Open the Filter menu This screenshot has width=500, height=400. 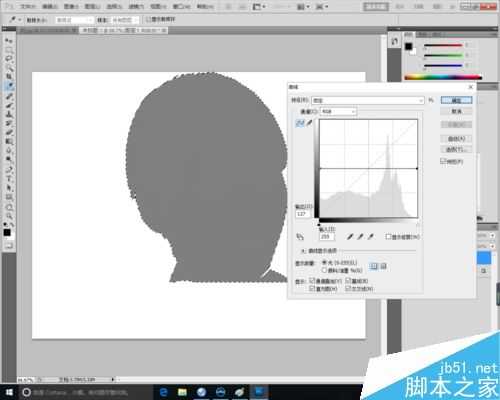coord(136,7)
